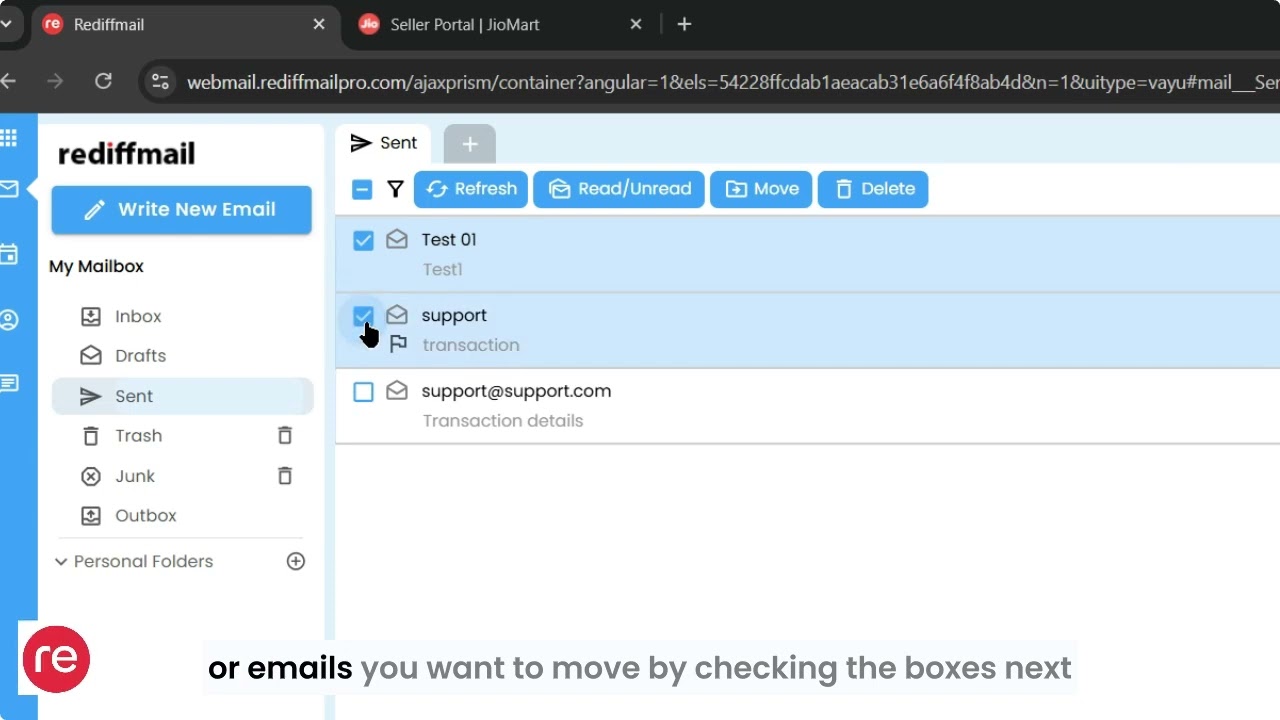Click the Move button
This screenshot has width=1280, height=720.
click(x=762, y=189)
